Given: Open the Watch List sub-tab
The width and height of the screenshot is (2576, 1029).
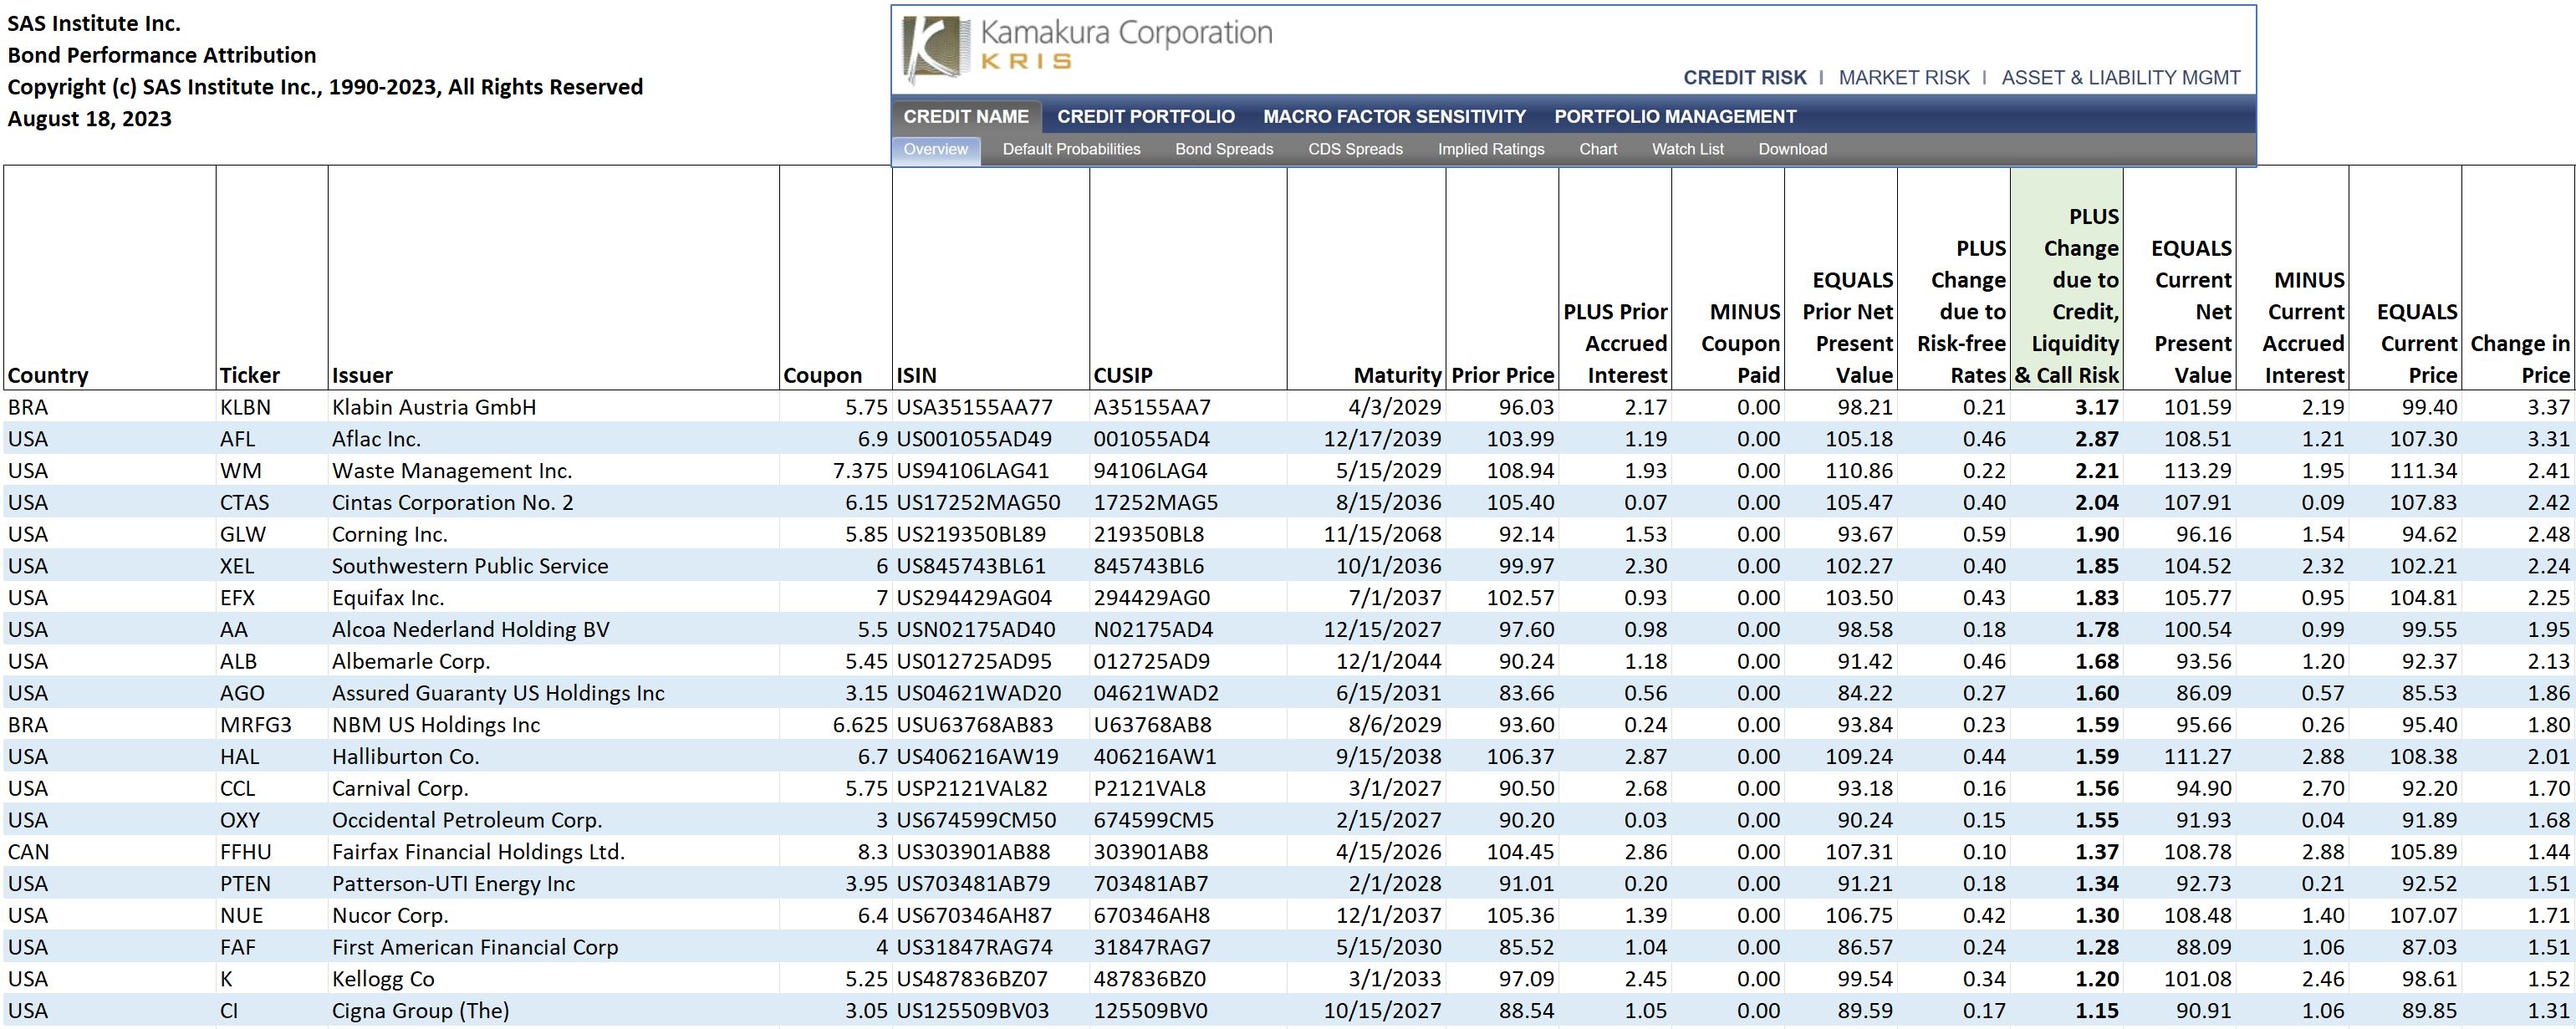Looking at the screenshot, I should tap(1687, 149).
